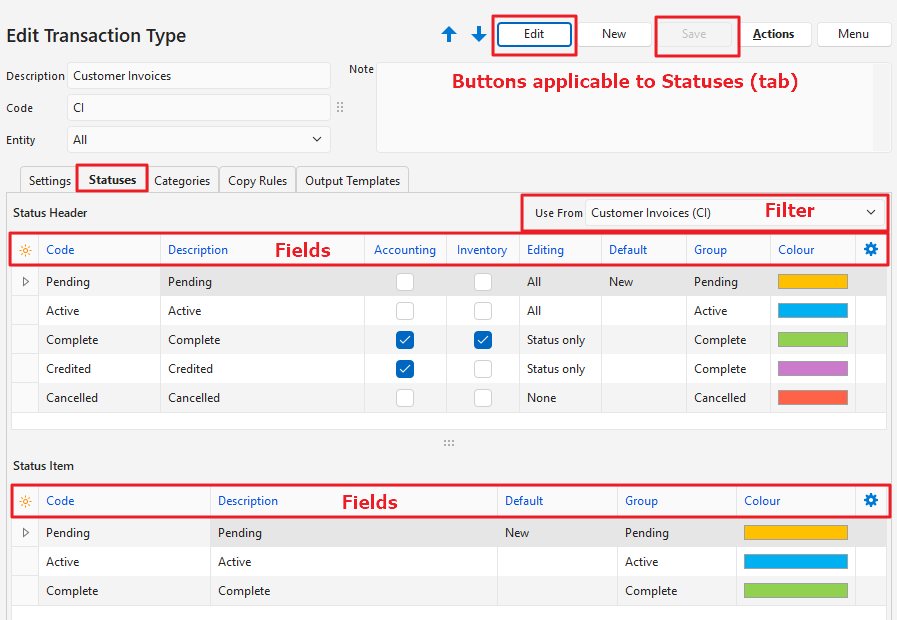Click the Edit button
The image size is (897, 620).
pos(534,34)
